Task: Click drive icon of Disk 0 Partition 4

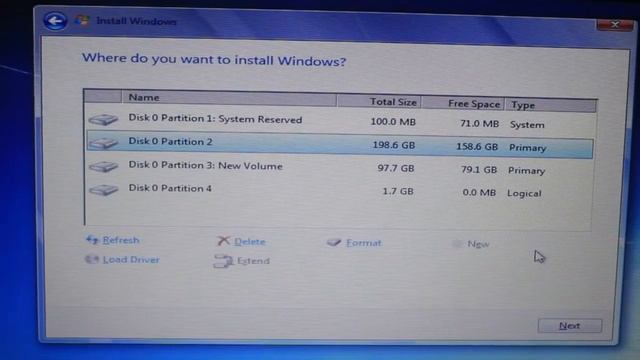Action: coord(103,189)
